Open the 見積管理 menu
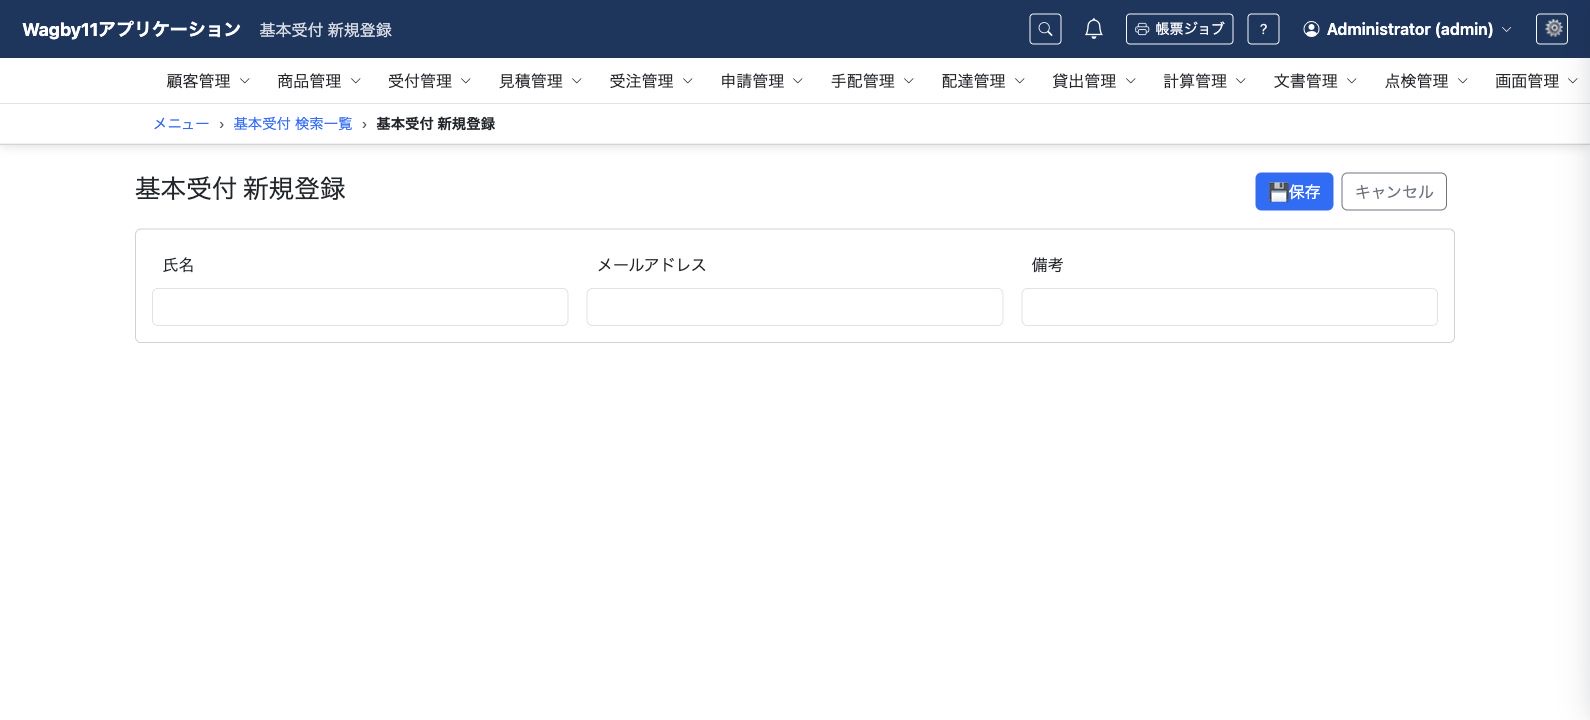This screenshot has height=720, width=1590. coord(541,81)
